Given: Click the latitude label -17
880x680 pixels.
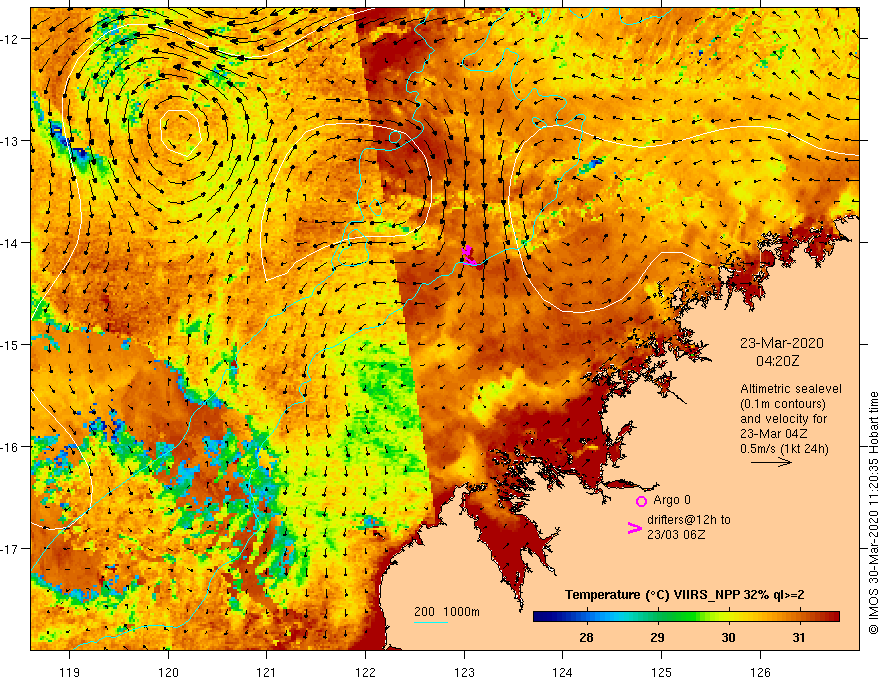Looking at the screenshot, I should [10, 549].
